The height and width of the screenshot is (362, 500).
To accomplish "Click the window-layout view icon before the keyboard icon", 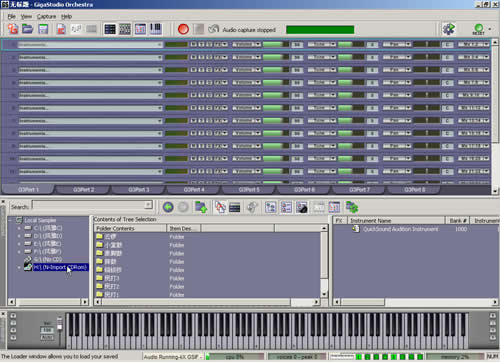I will pyautogui.click(x=140, y=29).
